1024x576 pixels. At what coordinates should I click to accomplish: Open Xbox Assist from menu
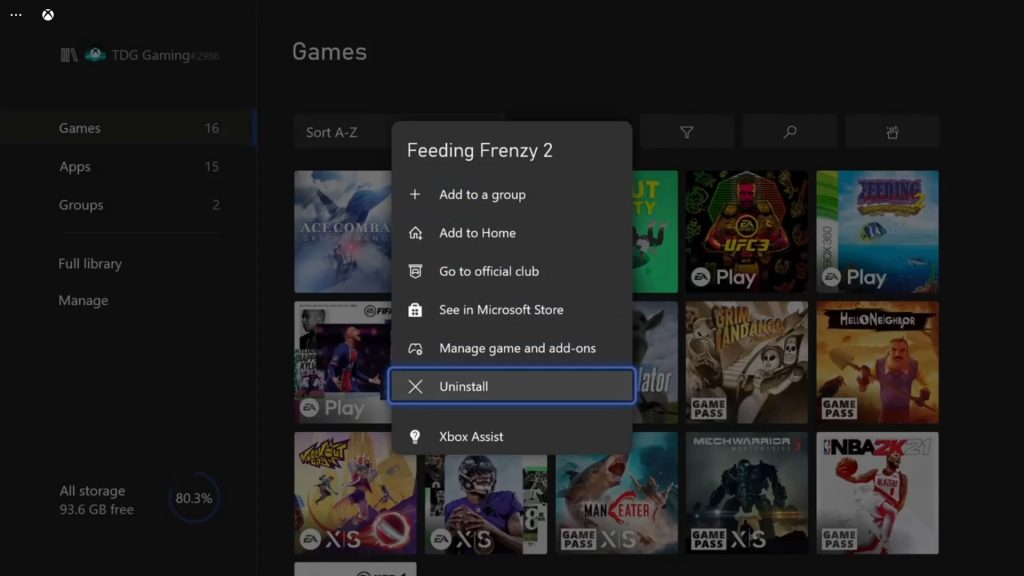click(x=512, y=436)
